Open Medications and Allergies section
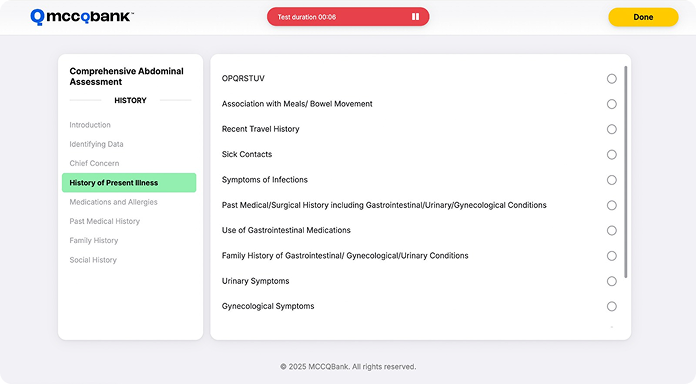The width and height of the screenshot is (696, 384). tap(113, 202)
